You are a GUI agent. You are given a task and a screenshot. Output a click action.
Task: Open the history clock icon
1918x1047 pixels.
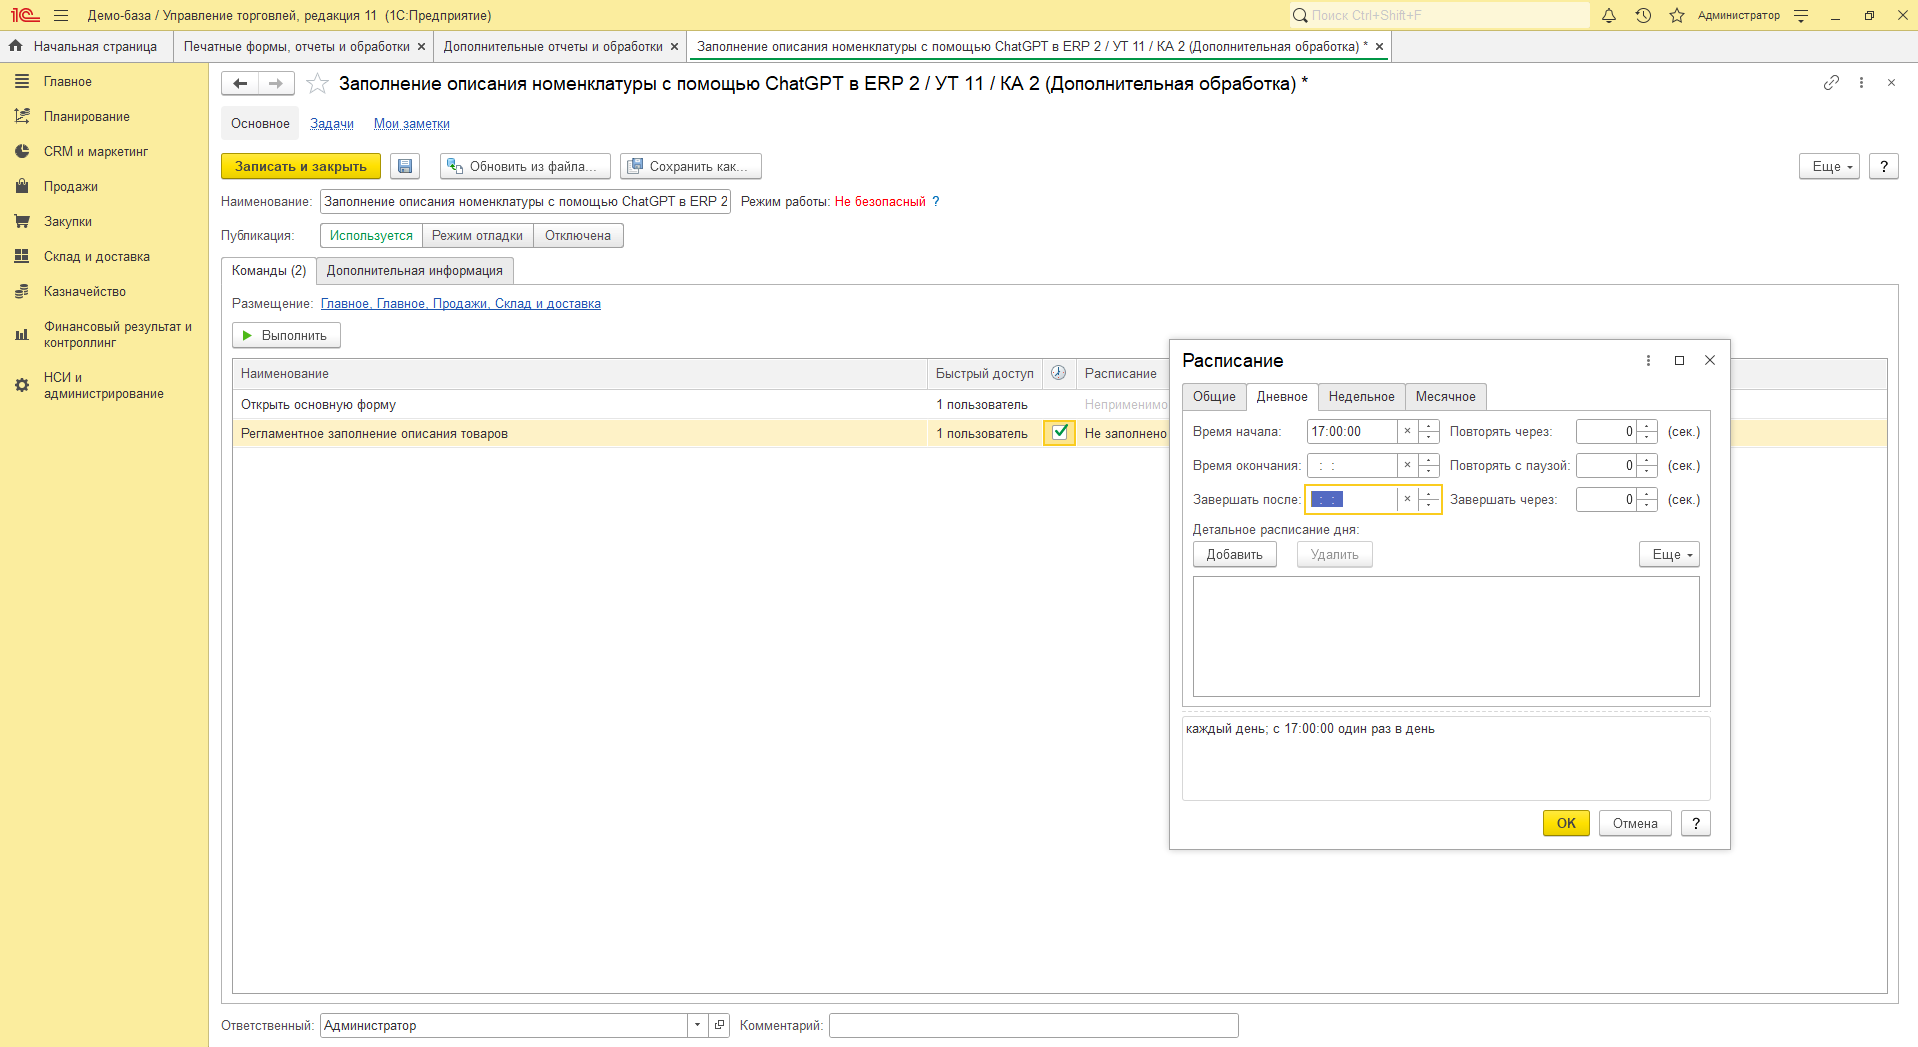(x=1643, y=15)
